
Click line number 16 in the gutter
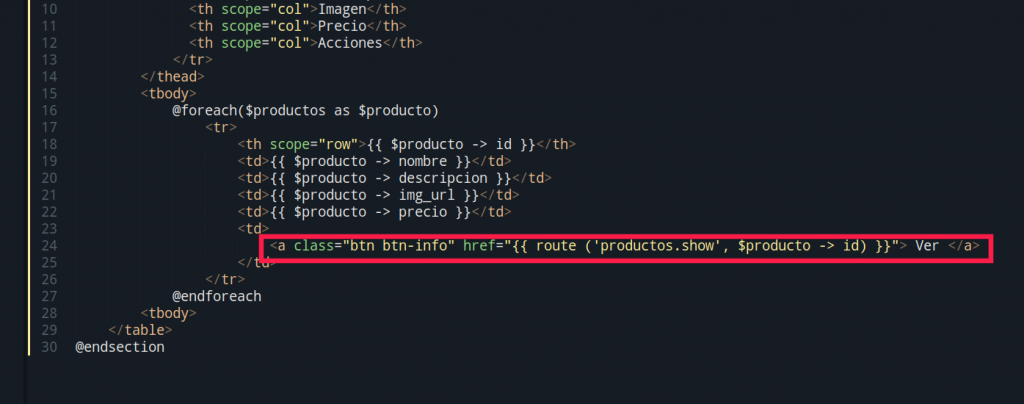pyautogui.click(x=47, y=109)
